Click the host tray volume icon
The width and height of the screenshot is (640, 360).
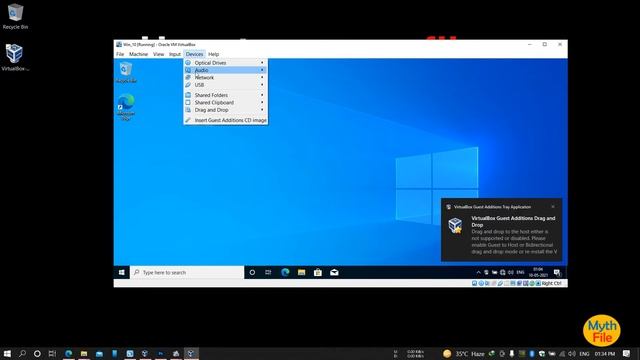pyautogui.click(x=572, y=353)
